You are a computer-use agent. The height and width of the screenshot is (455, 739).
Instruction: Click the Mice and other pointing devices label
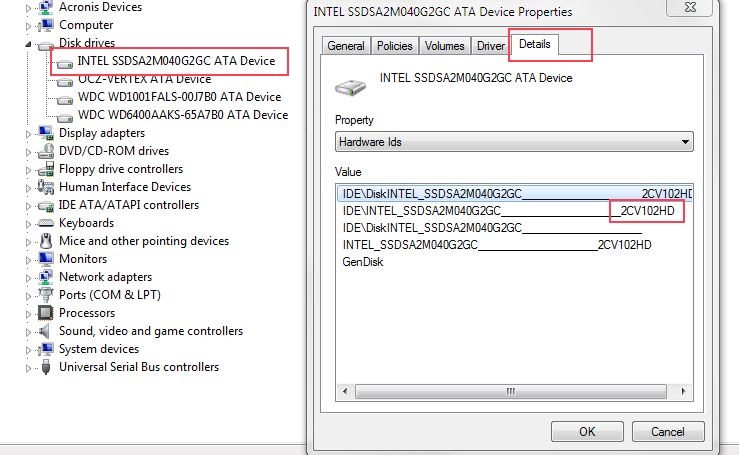[144, 241]
